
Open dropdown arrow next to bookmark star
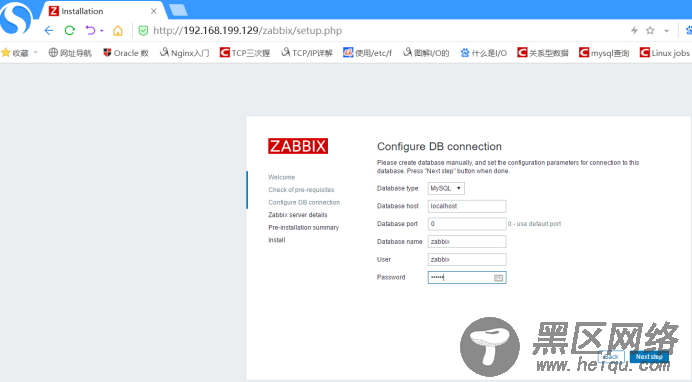(666, 31)
